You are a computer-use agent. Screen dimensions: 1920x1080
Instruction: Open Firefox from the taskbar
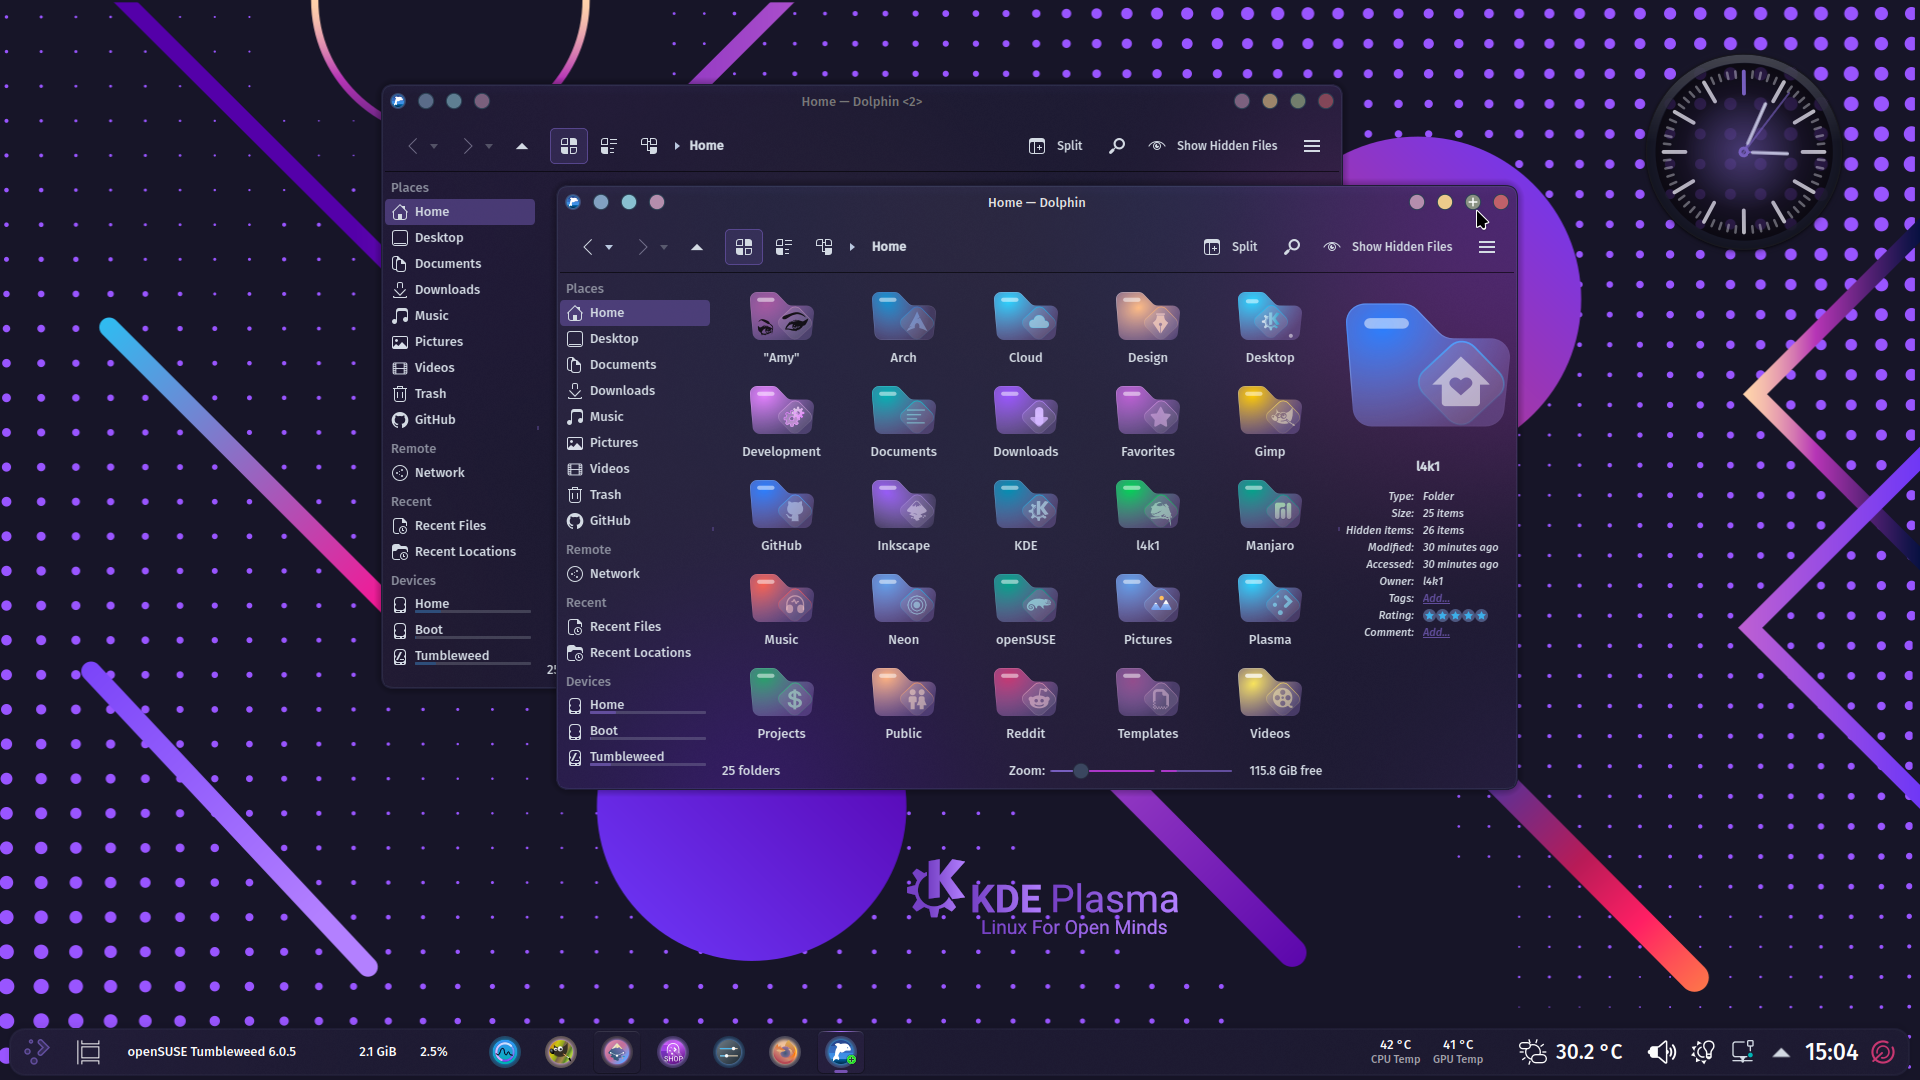click(785, 1052)
